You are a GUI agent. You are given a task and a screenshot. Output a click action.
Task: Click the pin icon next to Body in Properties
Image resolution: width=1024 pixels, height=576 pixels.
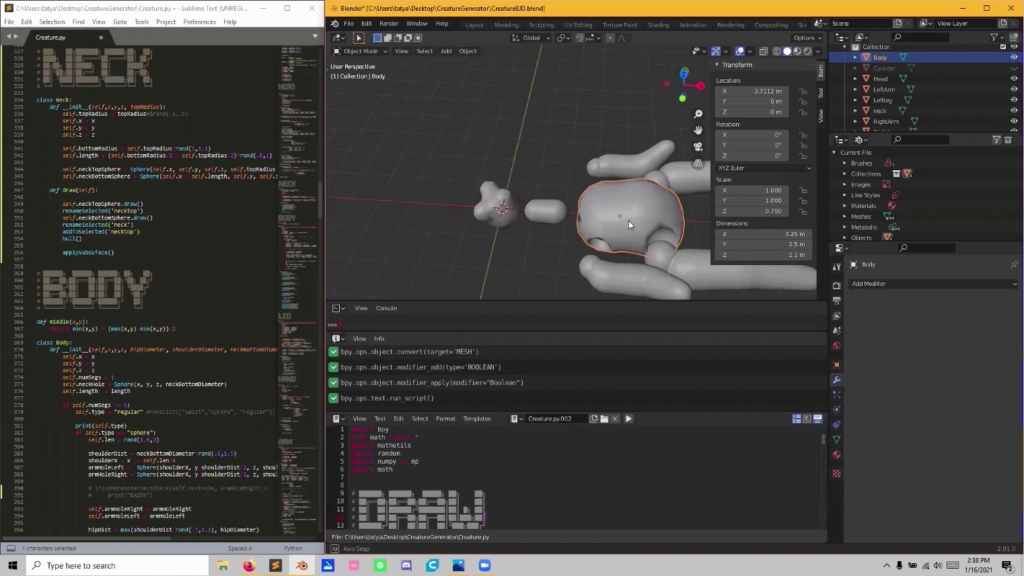[1014, 264]
